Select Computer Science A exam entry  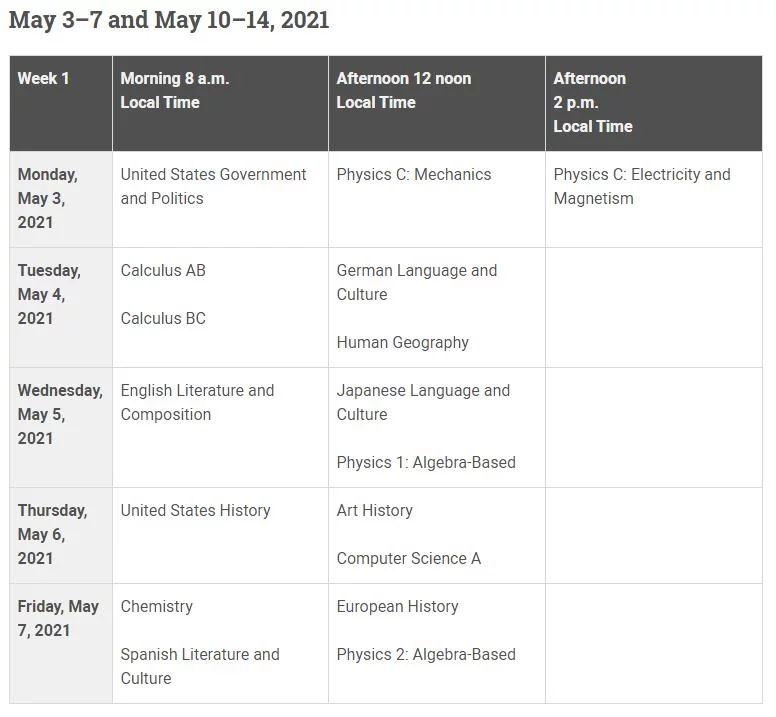[x=408, y=559]
